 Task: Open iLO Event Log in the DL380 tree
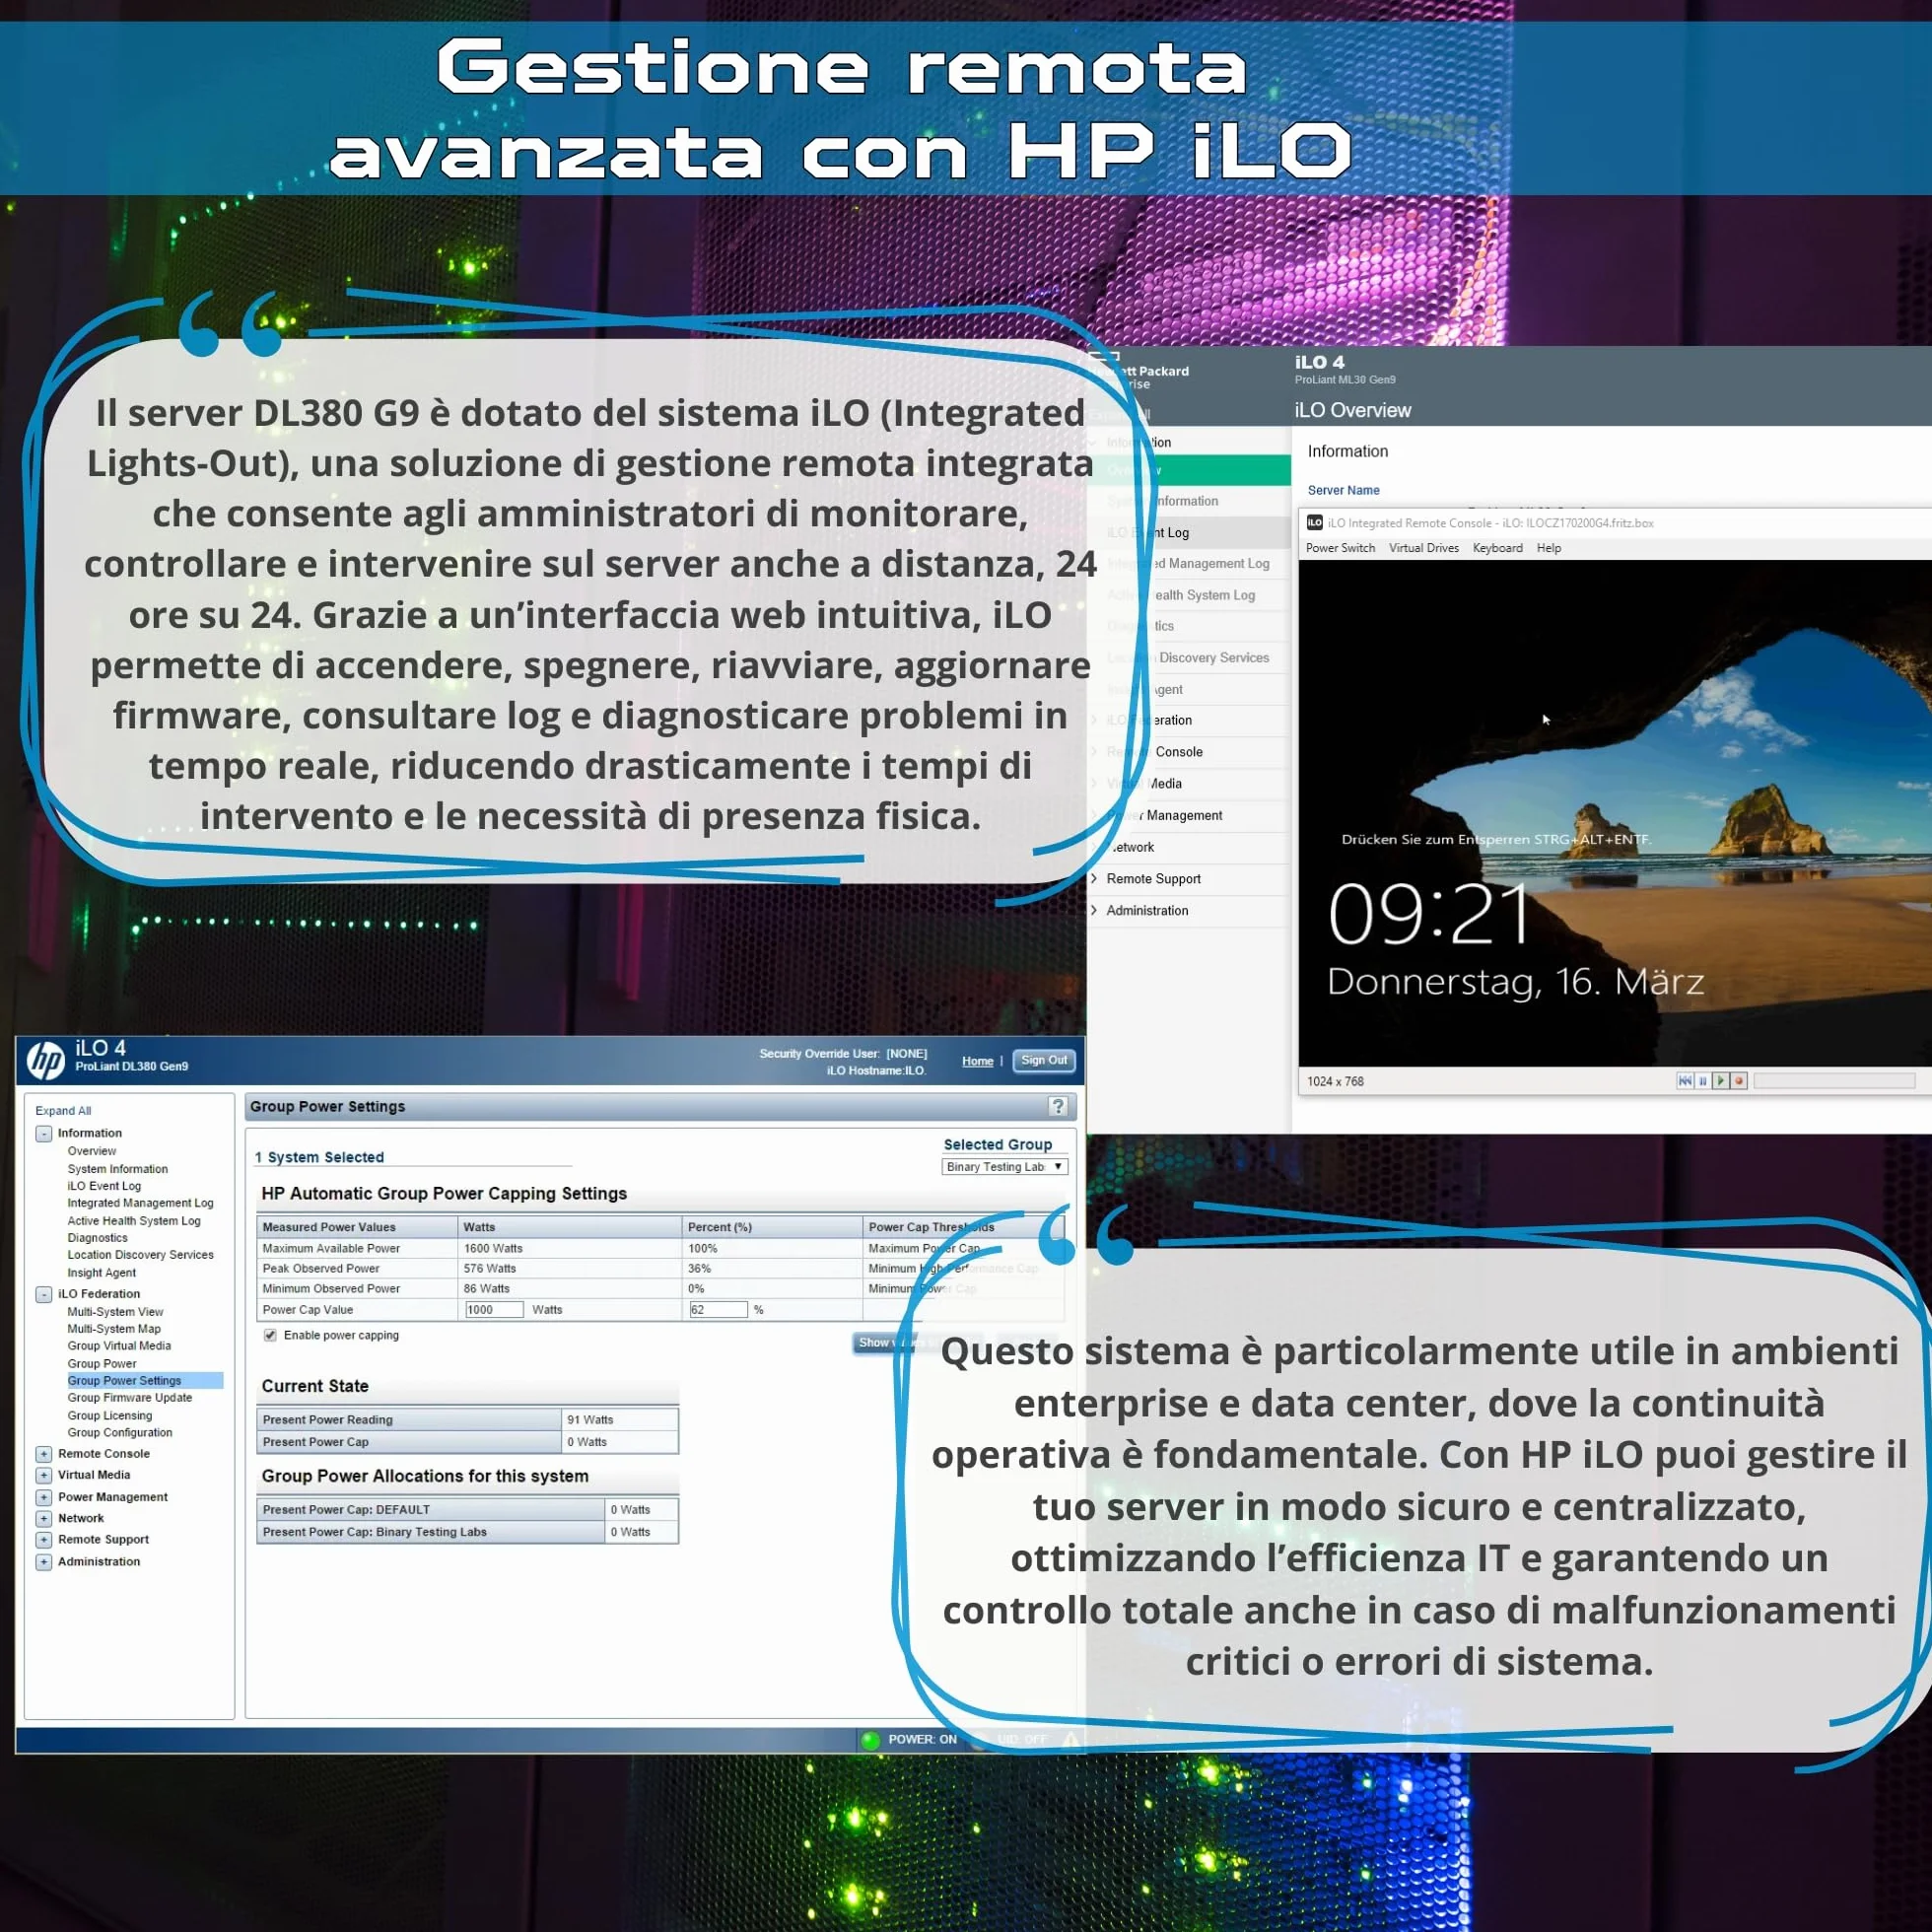[104, 1186]
